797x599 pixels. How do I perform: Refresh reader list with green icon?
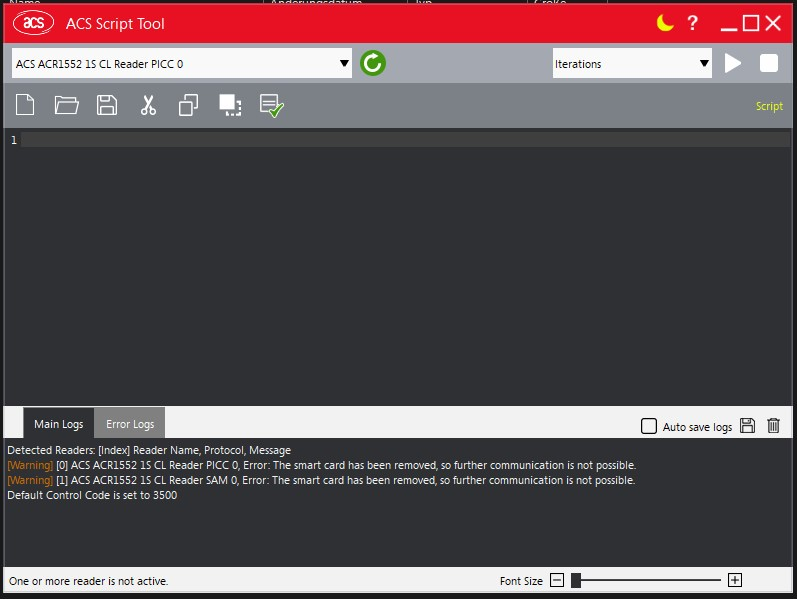pos(373,64)
